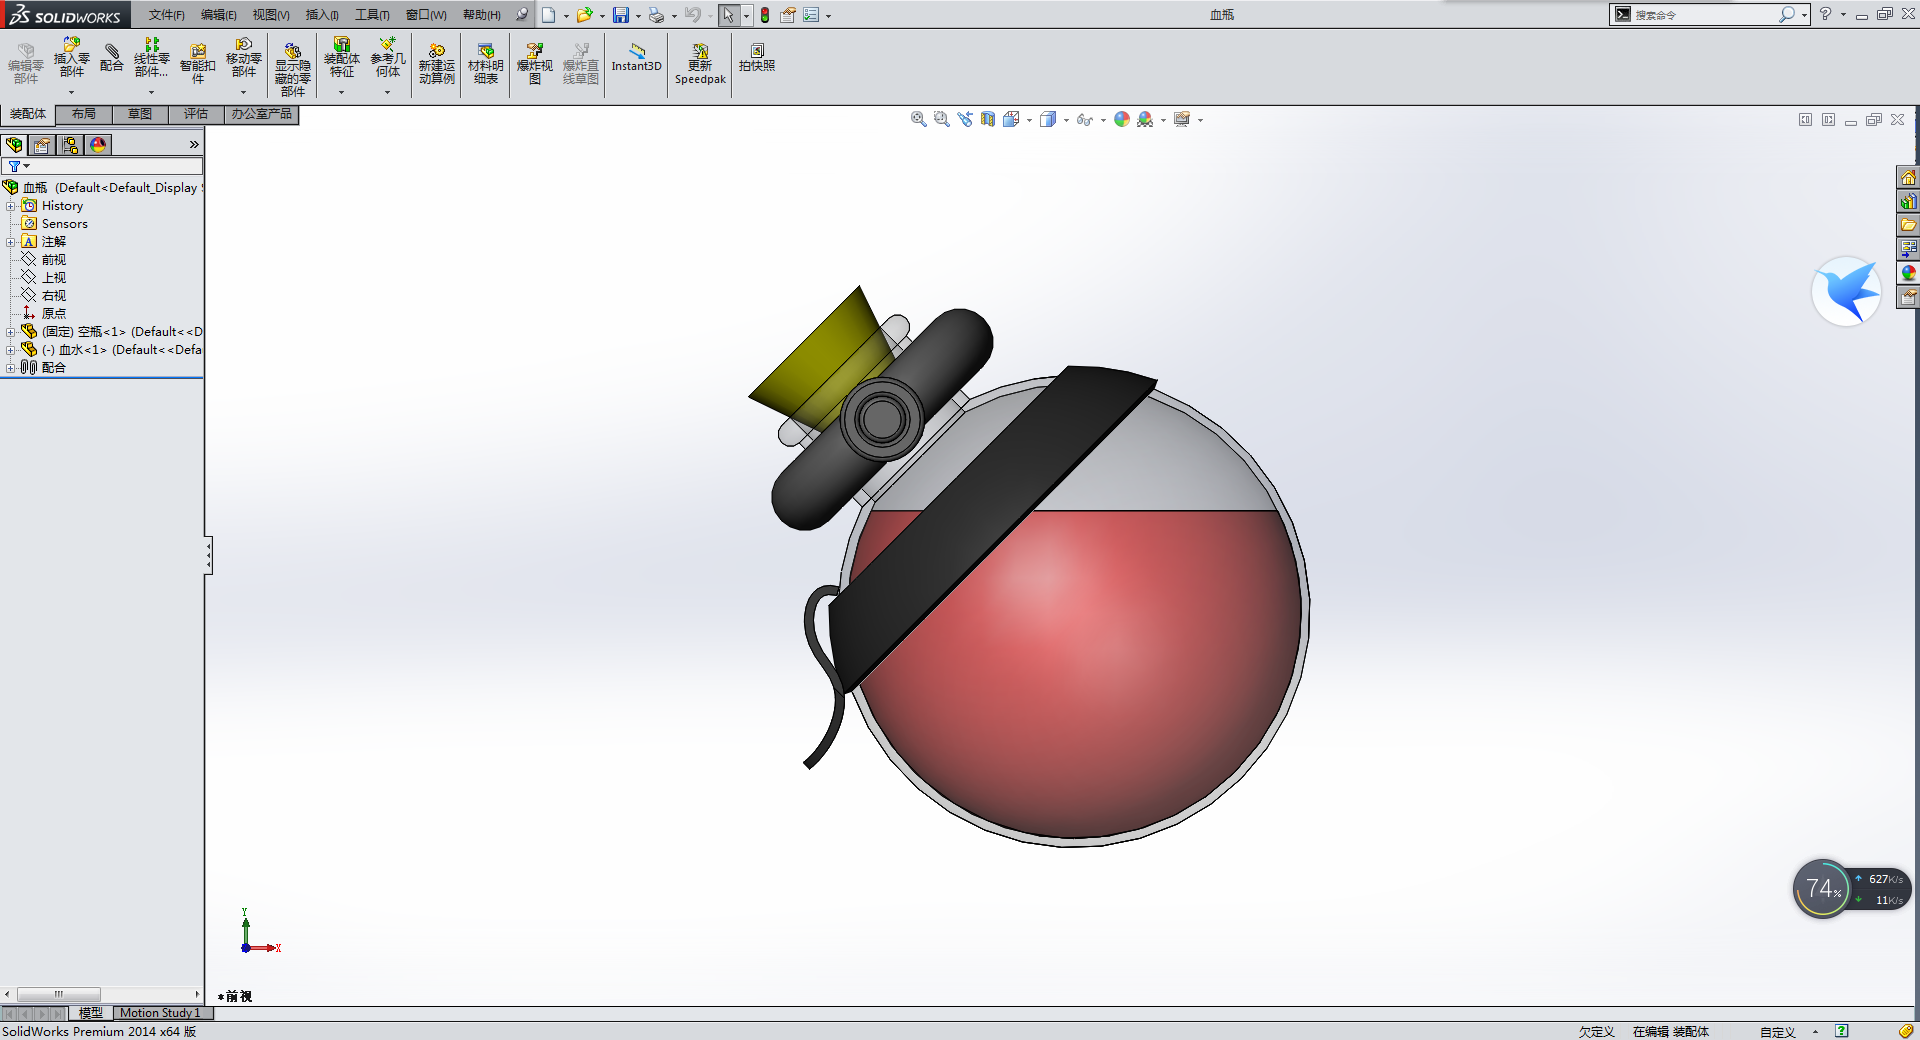
Task: Switch to 评估 evaluate tab
Action: tap(196, 114)
